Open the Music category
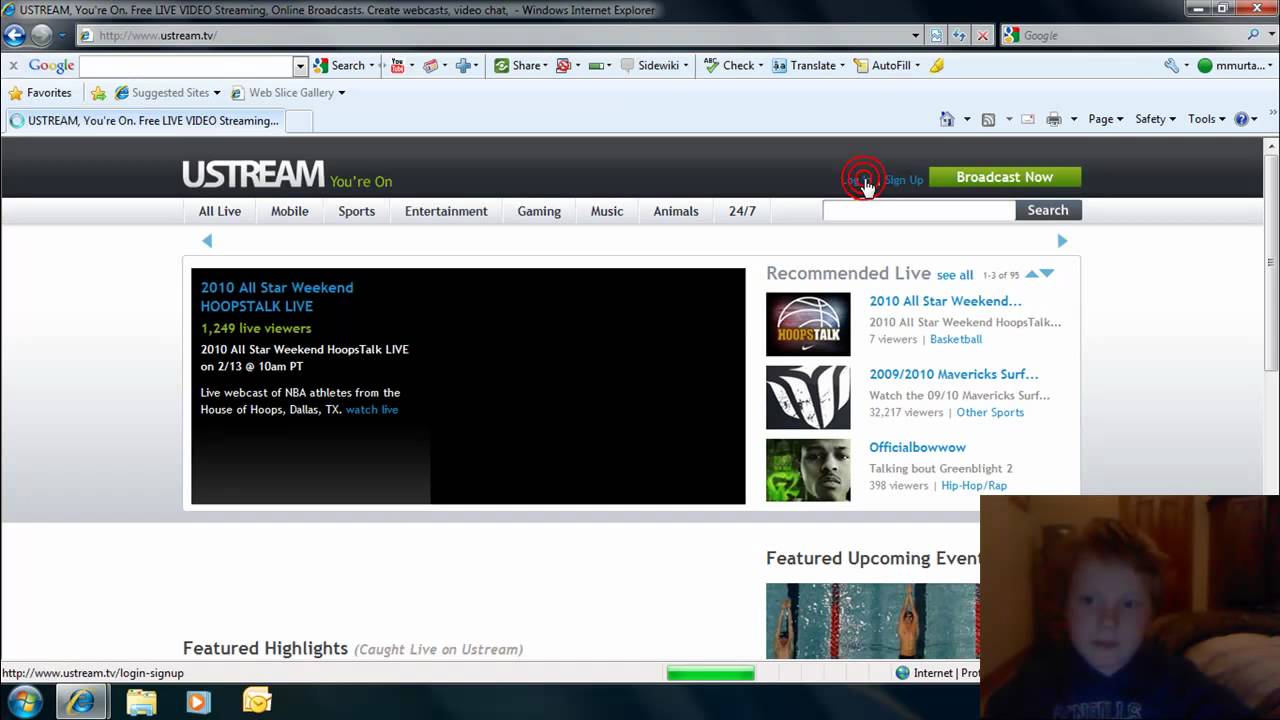 pyautogui.click(x=607, y=211)
